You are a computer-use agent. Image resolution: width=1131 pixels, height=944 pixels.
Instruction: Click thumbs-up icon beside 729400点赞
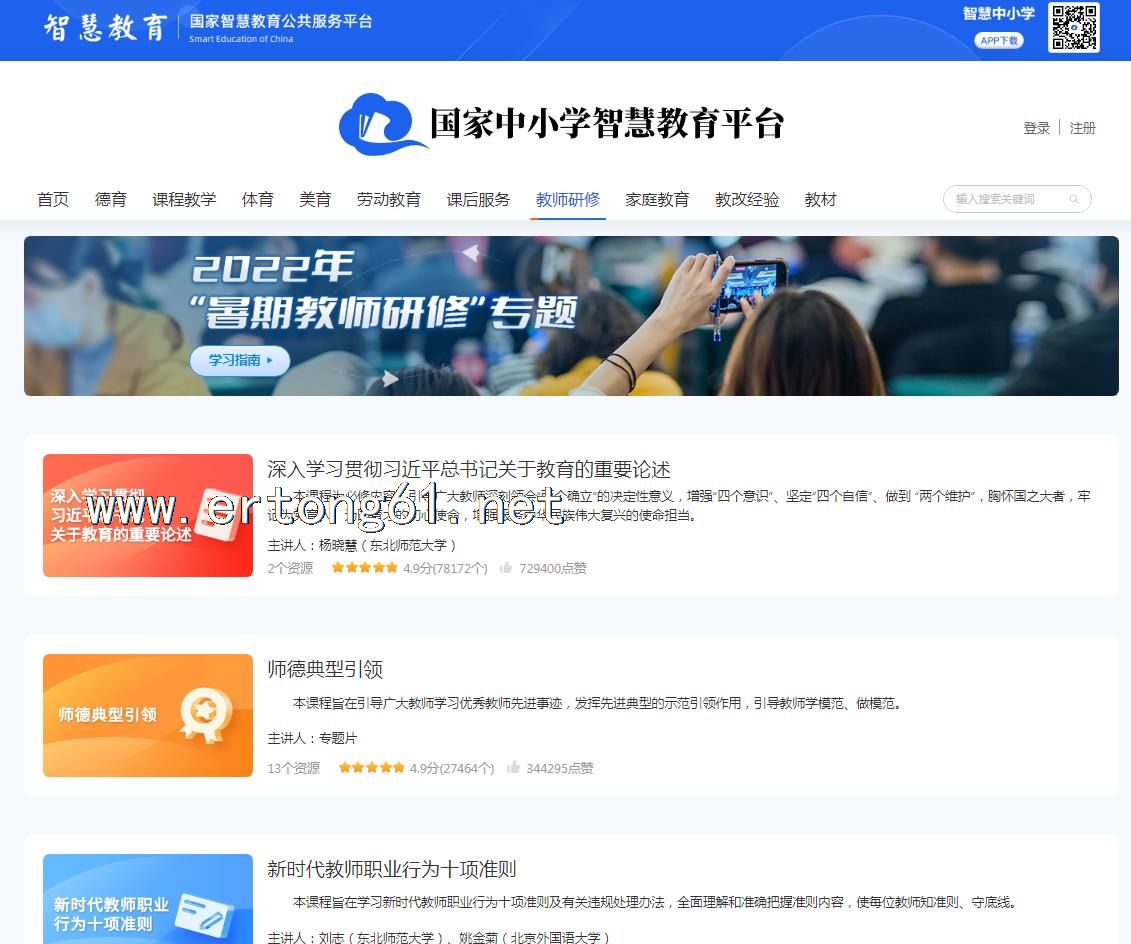point(506,568)
